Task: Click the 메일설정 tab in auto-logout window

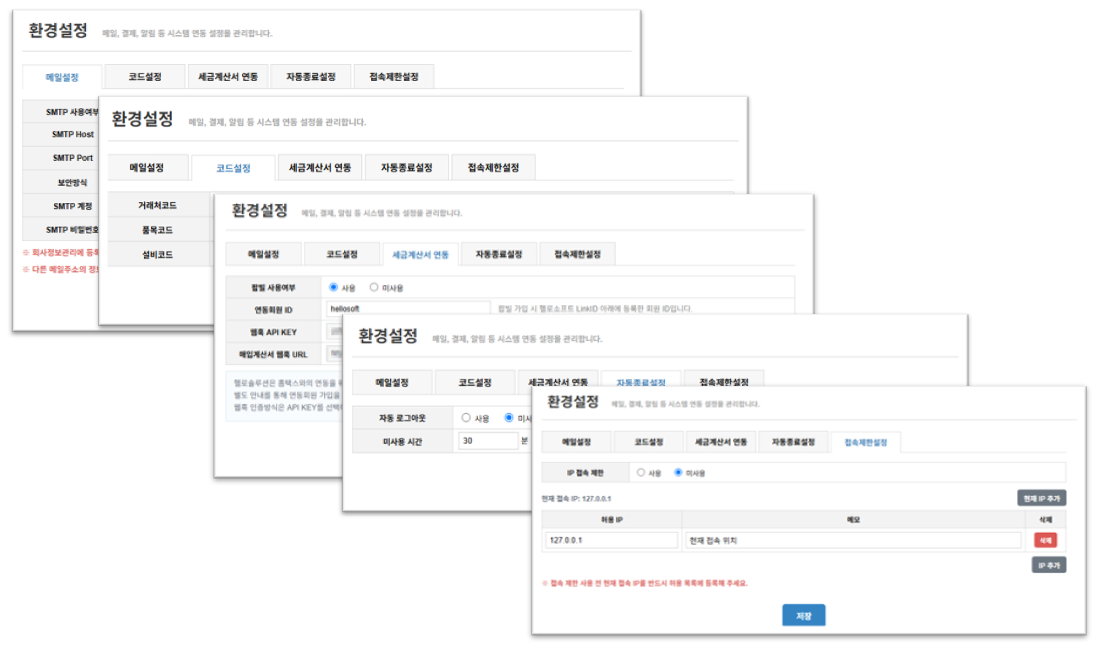Action: point(392,382)
